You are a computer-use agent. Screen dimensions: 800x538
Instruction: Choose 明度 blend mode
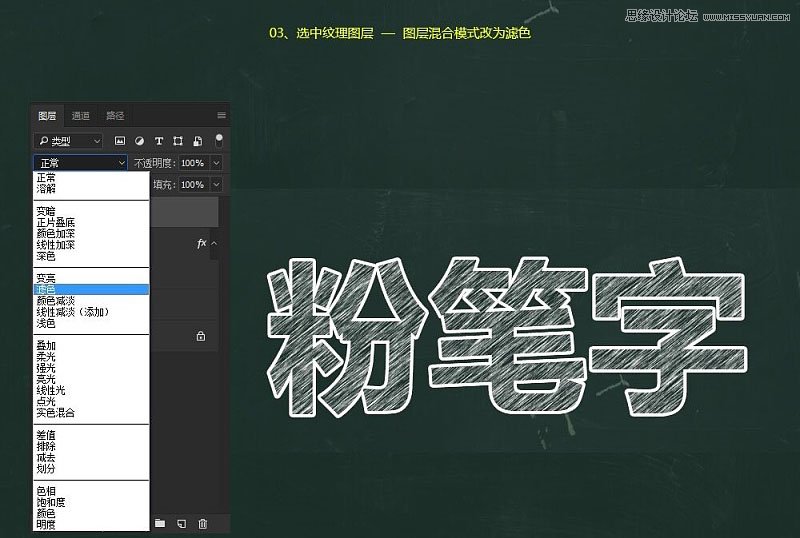point(91,525)
